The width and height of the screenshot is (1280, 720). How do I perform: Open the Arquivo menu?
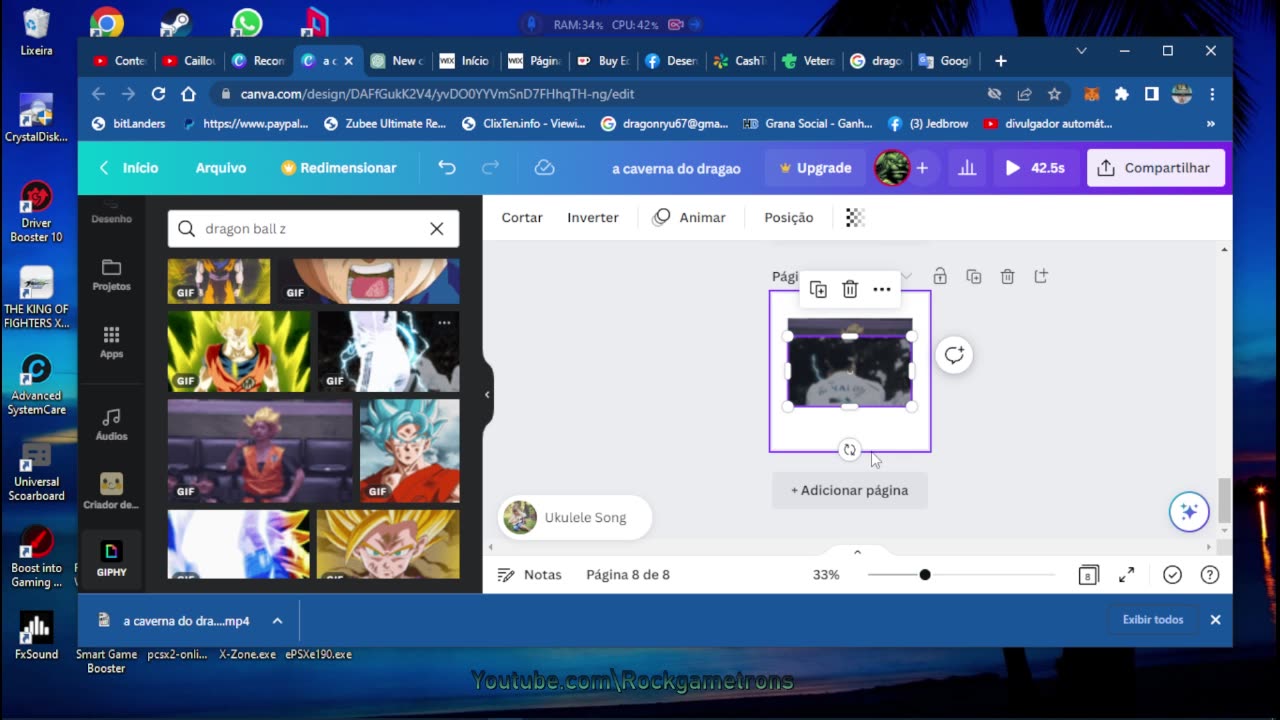point(221,168)
